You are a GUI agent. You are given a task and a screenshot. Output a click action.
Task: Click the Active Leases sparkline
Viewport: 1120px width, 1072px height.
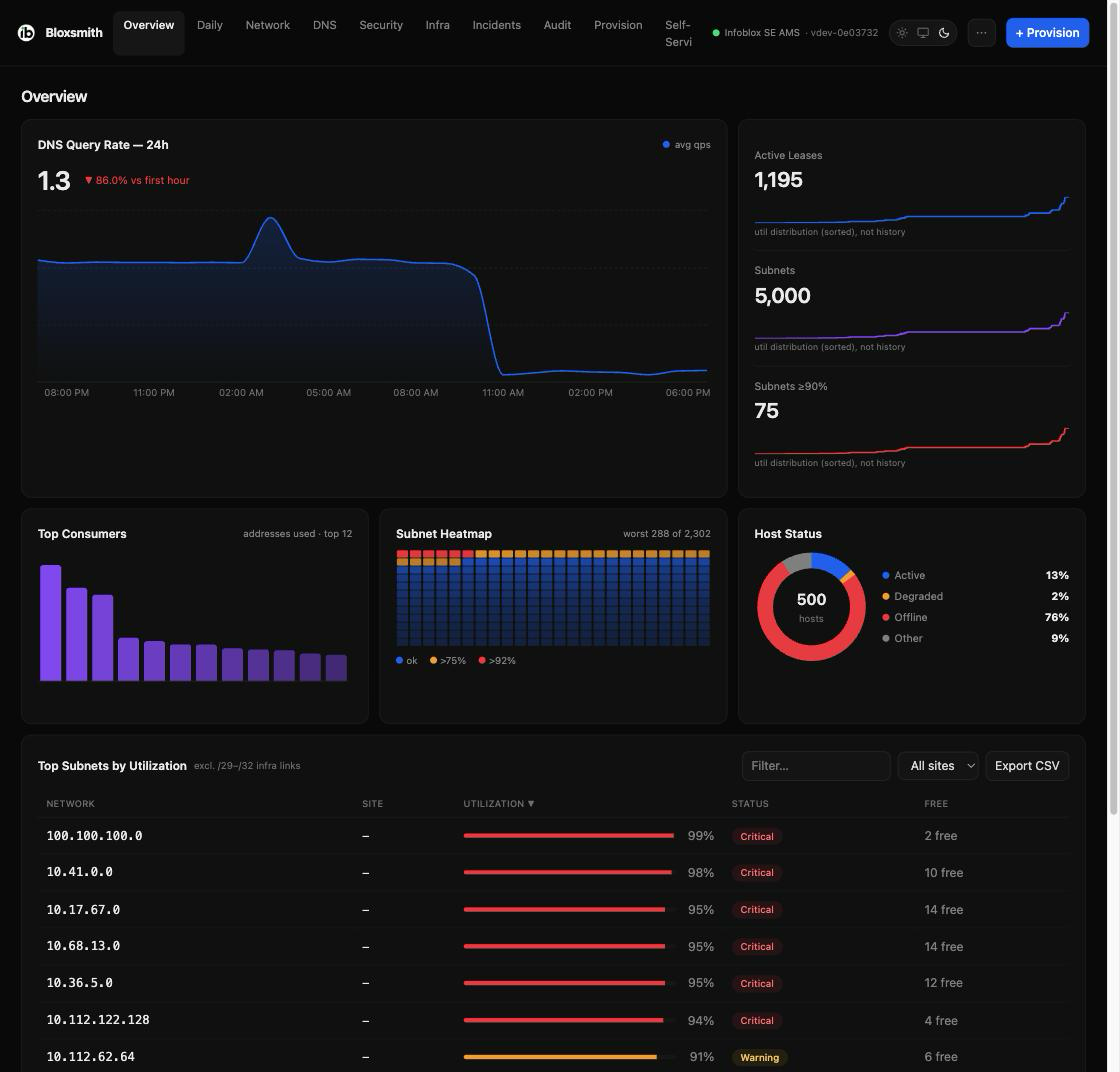click(x=911, y=210)
